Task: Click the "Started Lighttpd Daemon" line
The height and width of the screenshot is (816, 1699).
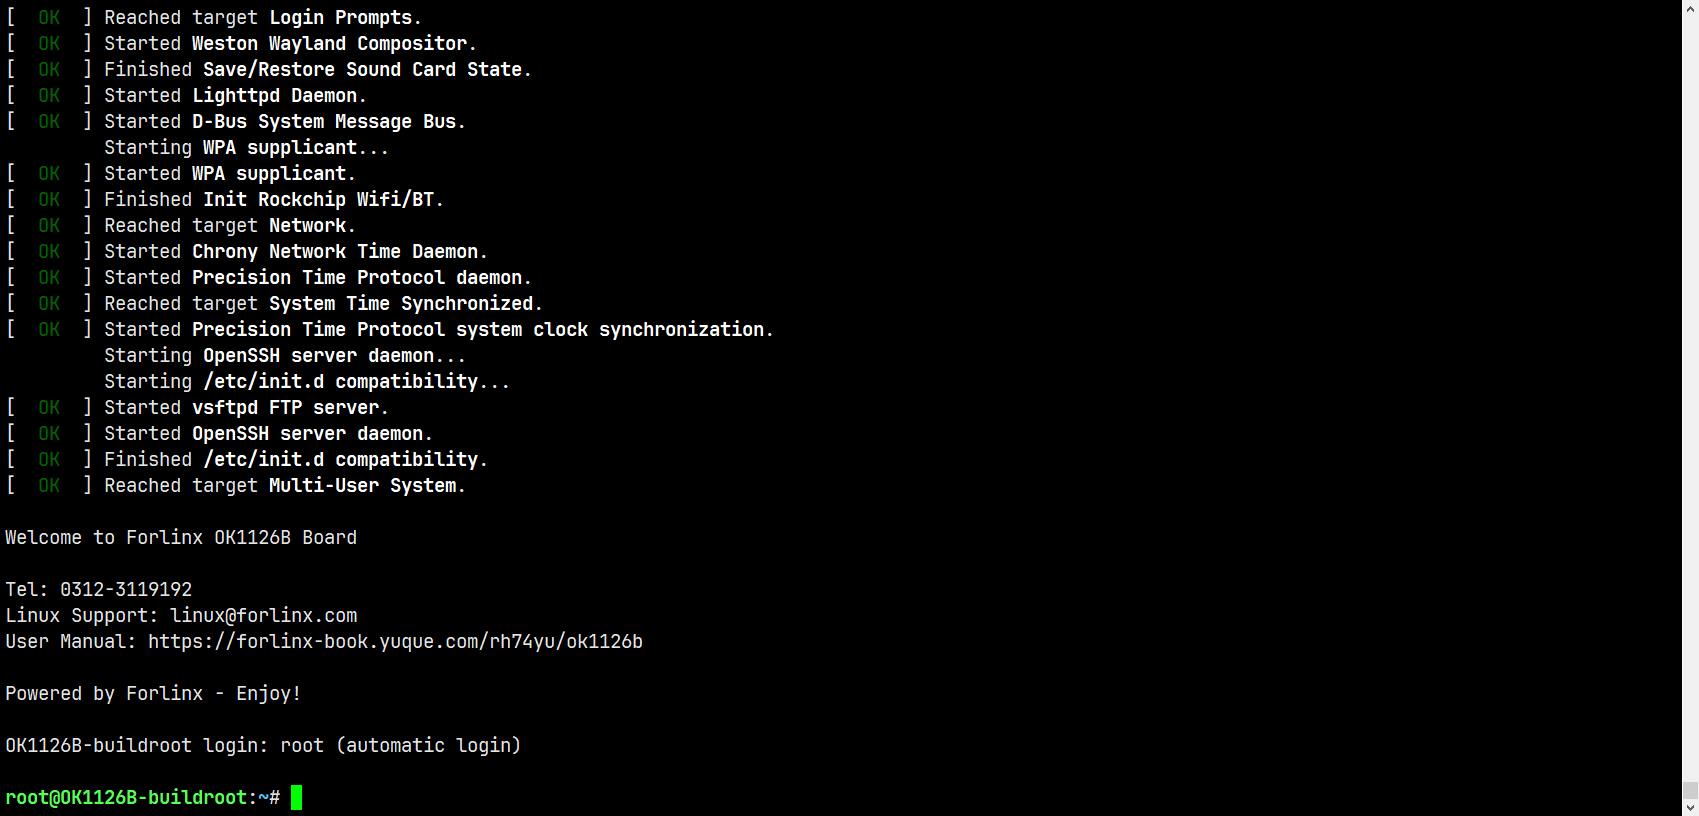Action: tap(235, 96)
